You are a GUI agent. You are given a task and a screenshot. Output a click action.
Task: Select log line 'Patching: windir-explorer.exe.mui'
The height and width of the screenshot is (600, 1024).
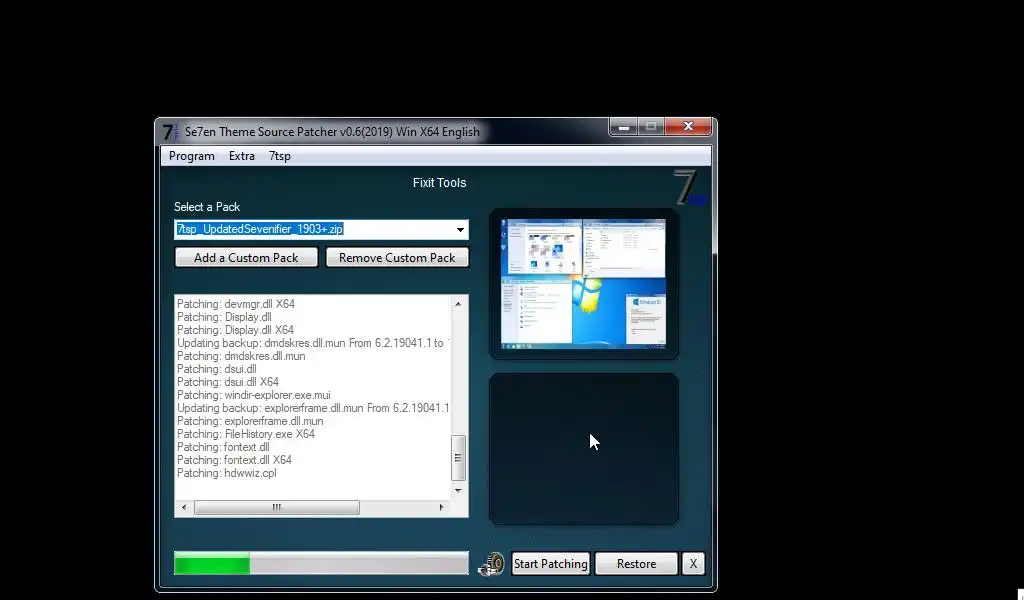[x=254, y=395]
